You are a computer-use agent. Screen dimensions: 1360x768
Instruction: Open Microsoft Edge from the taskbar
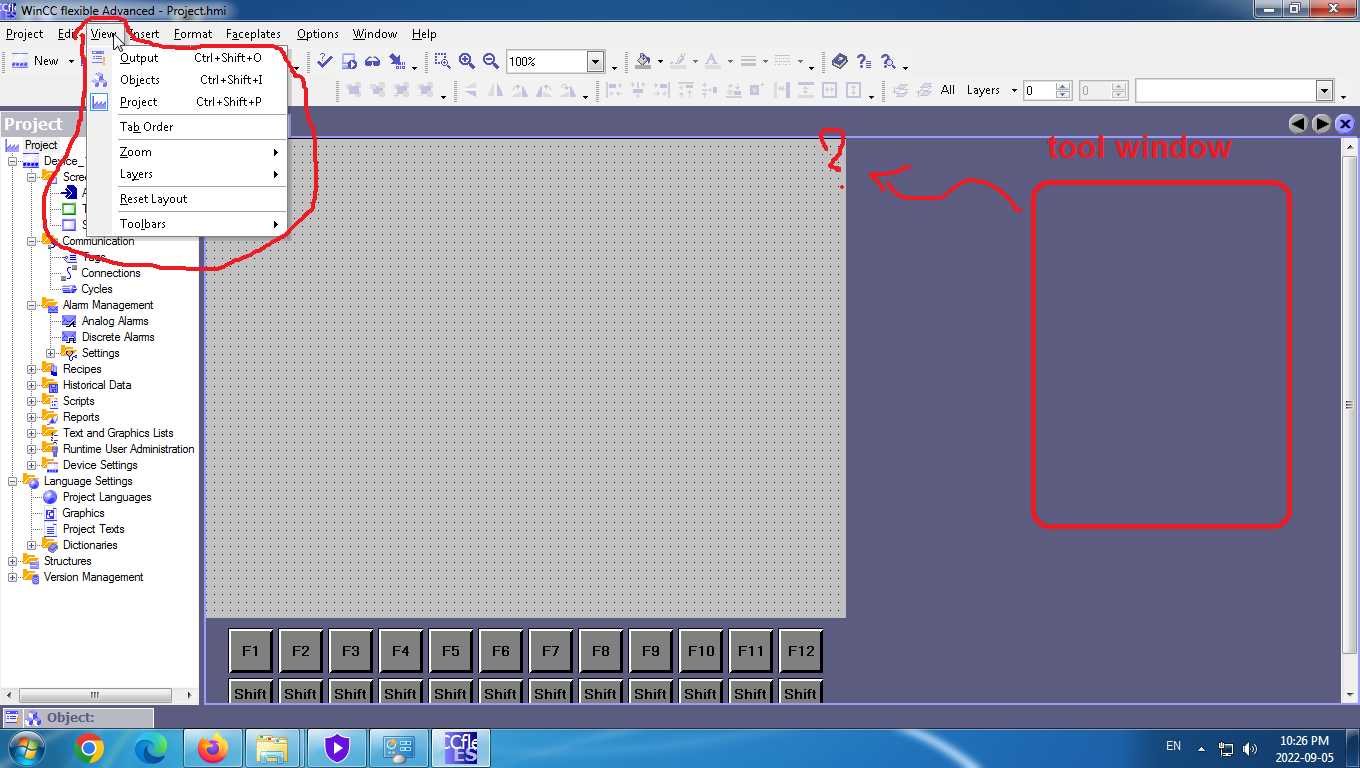click(x=150, y=748)
